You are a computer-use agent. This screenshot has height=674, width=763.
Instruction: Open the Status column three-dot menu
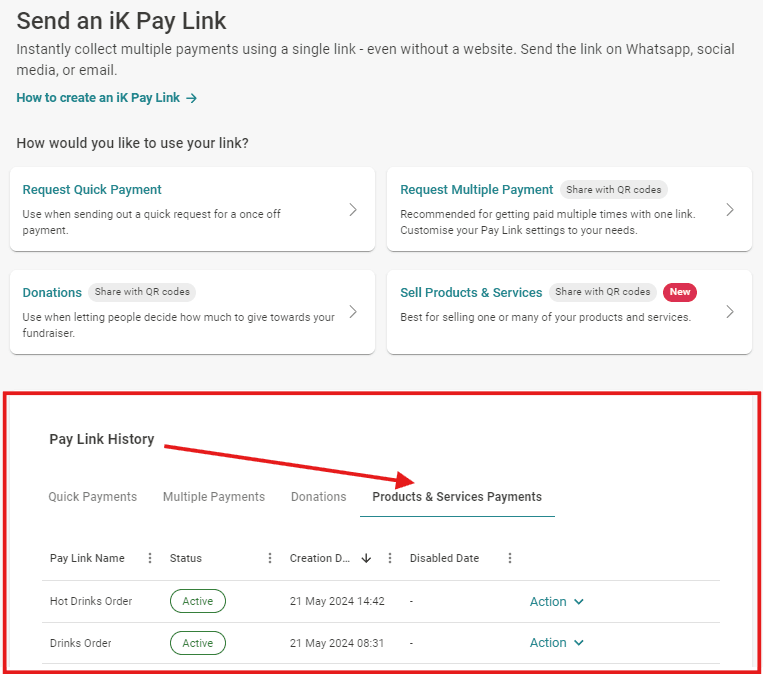[270, 558]
